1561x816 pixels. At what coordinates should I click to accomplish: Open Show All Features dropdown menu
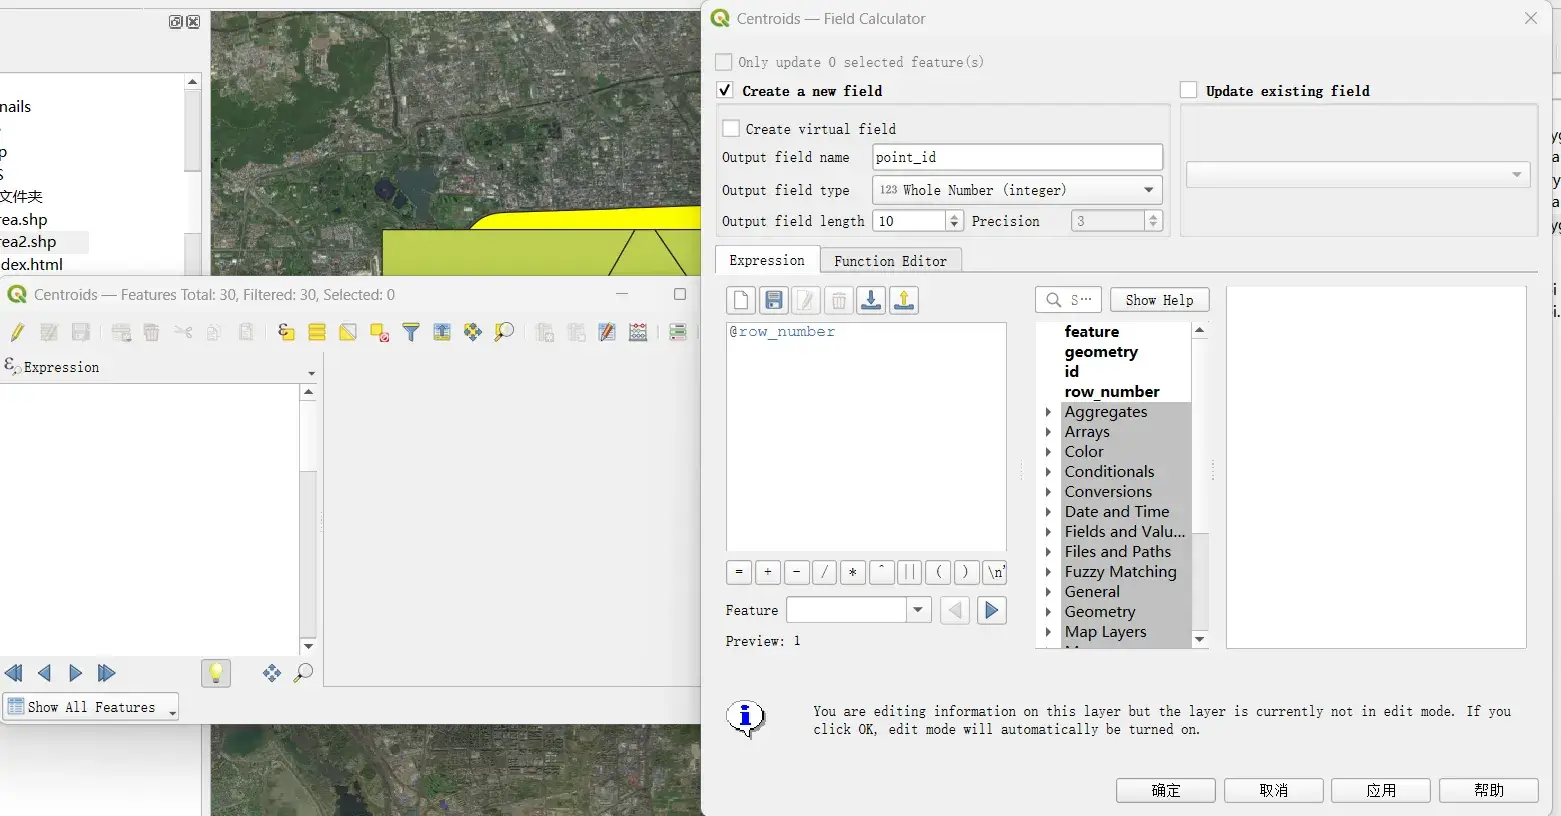90,707
